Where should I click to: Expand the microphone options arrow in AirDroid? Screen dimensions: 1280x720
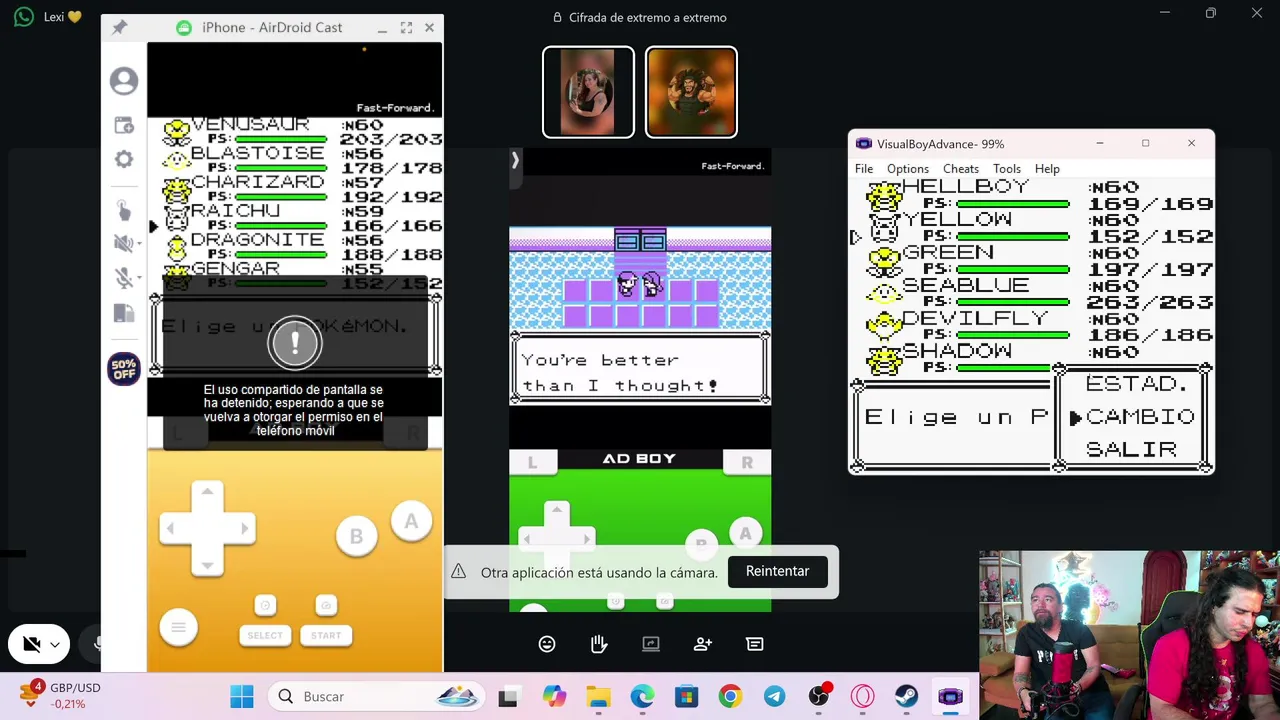(x=138, y=278)
